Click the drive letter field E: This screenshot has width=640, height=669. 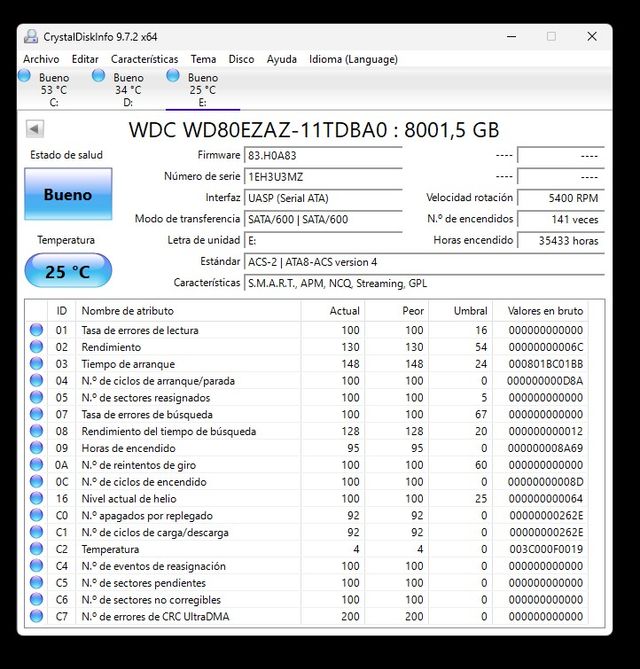tap(323, 241)
